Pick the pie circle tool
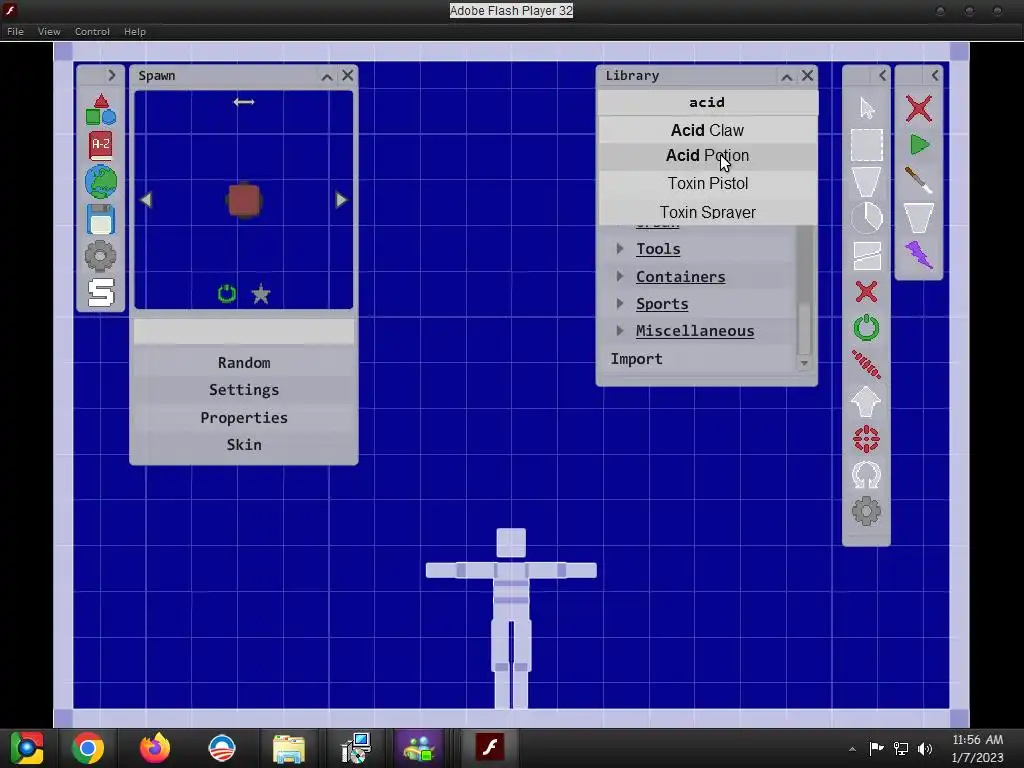1024x768 pixels. click(x=867, y=218)
